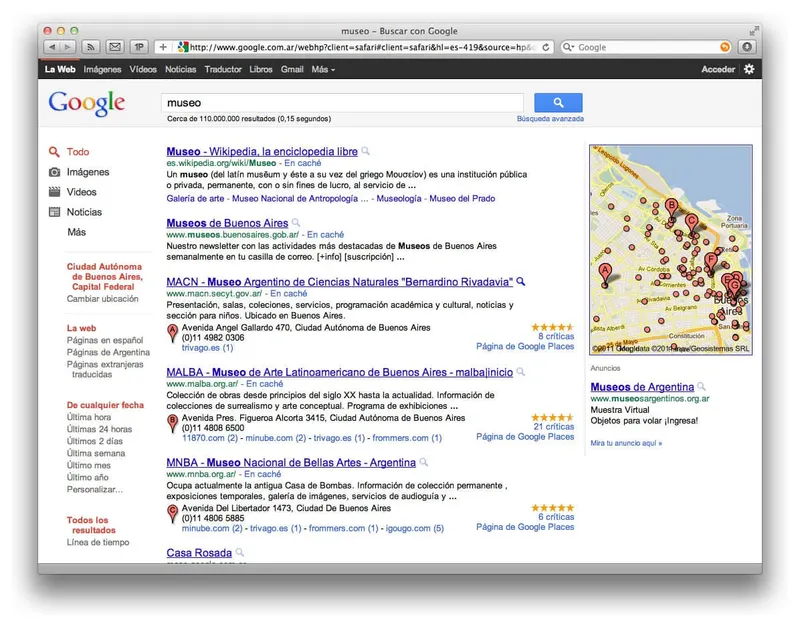Open the RSS feed toolbar button

tap(91, 47)
